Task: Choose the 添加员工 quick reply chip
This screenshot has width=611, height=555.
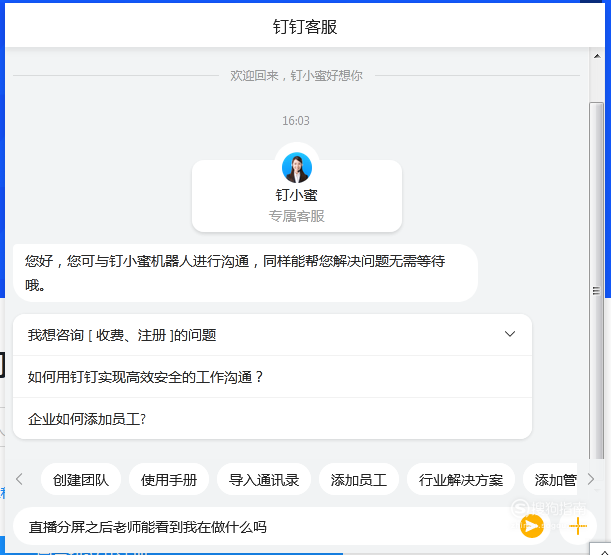Action: pyautogui.click(x=359, y=479)
